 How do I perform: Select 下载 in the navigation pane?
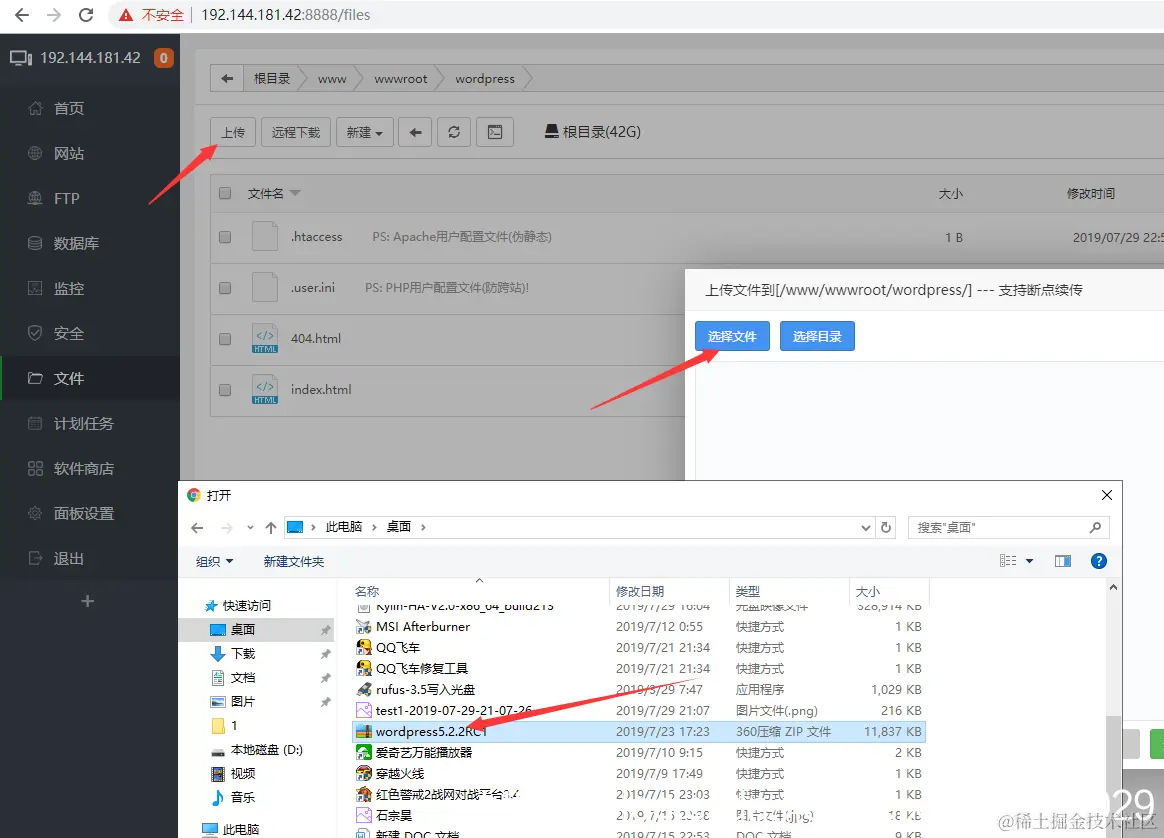(x=234, y=654)
